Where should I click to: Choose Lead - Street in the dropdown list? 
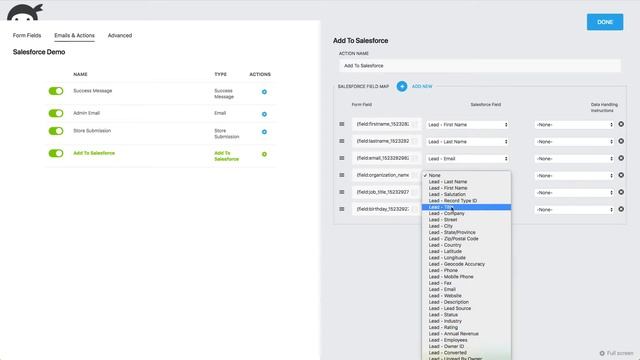466,220
